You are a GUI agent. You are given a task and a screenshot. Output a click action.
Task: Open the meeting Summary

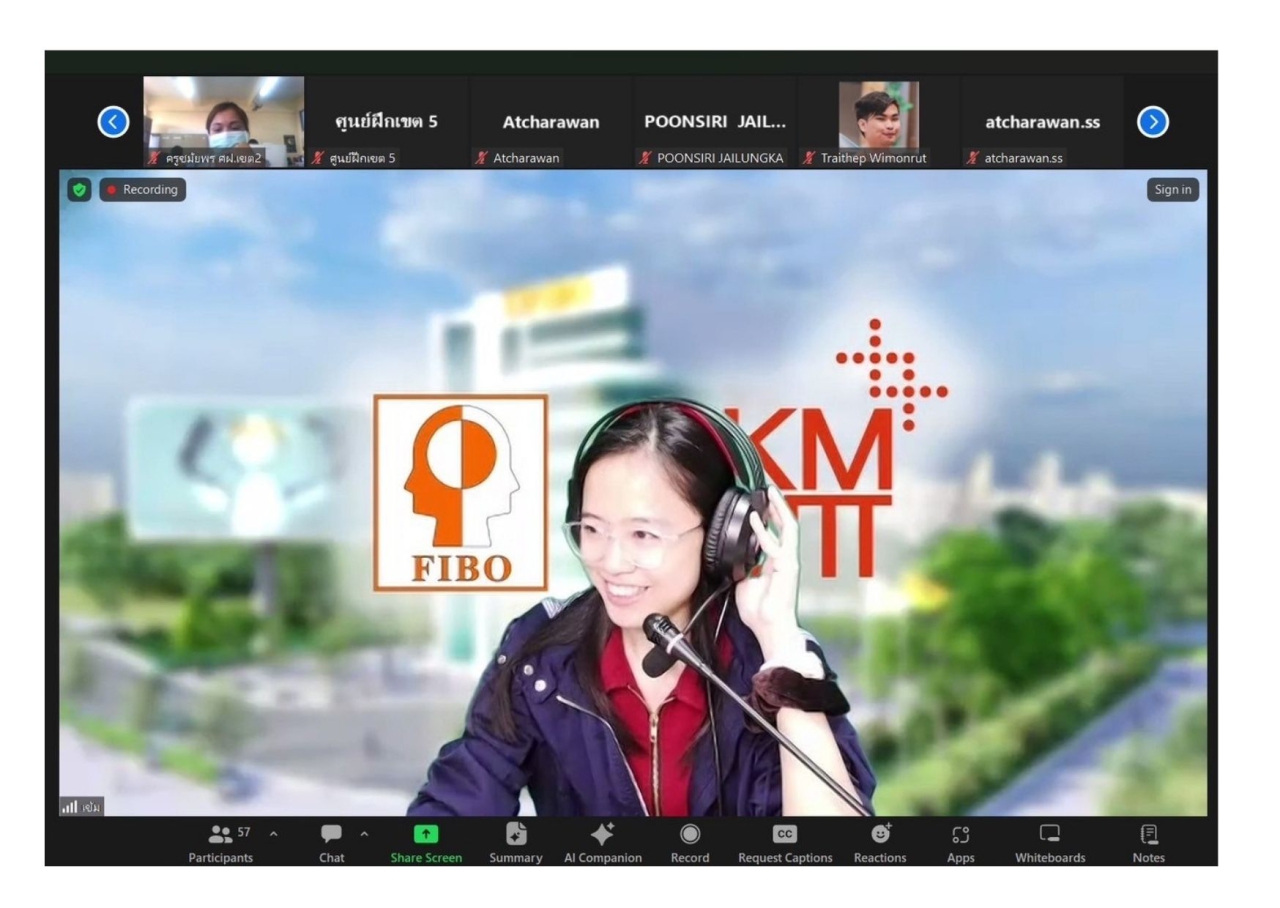[516, 844]
